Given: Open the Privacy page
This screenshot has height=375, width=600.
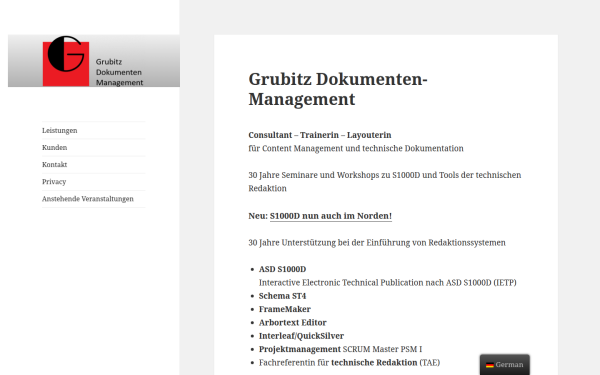Looking at the screenshot, I should (x=54, y=182).
